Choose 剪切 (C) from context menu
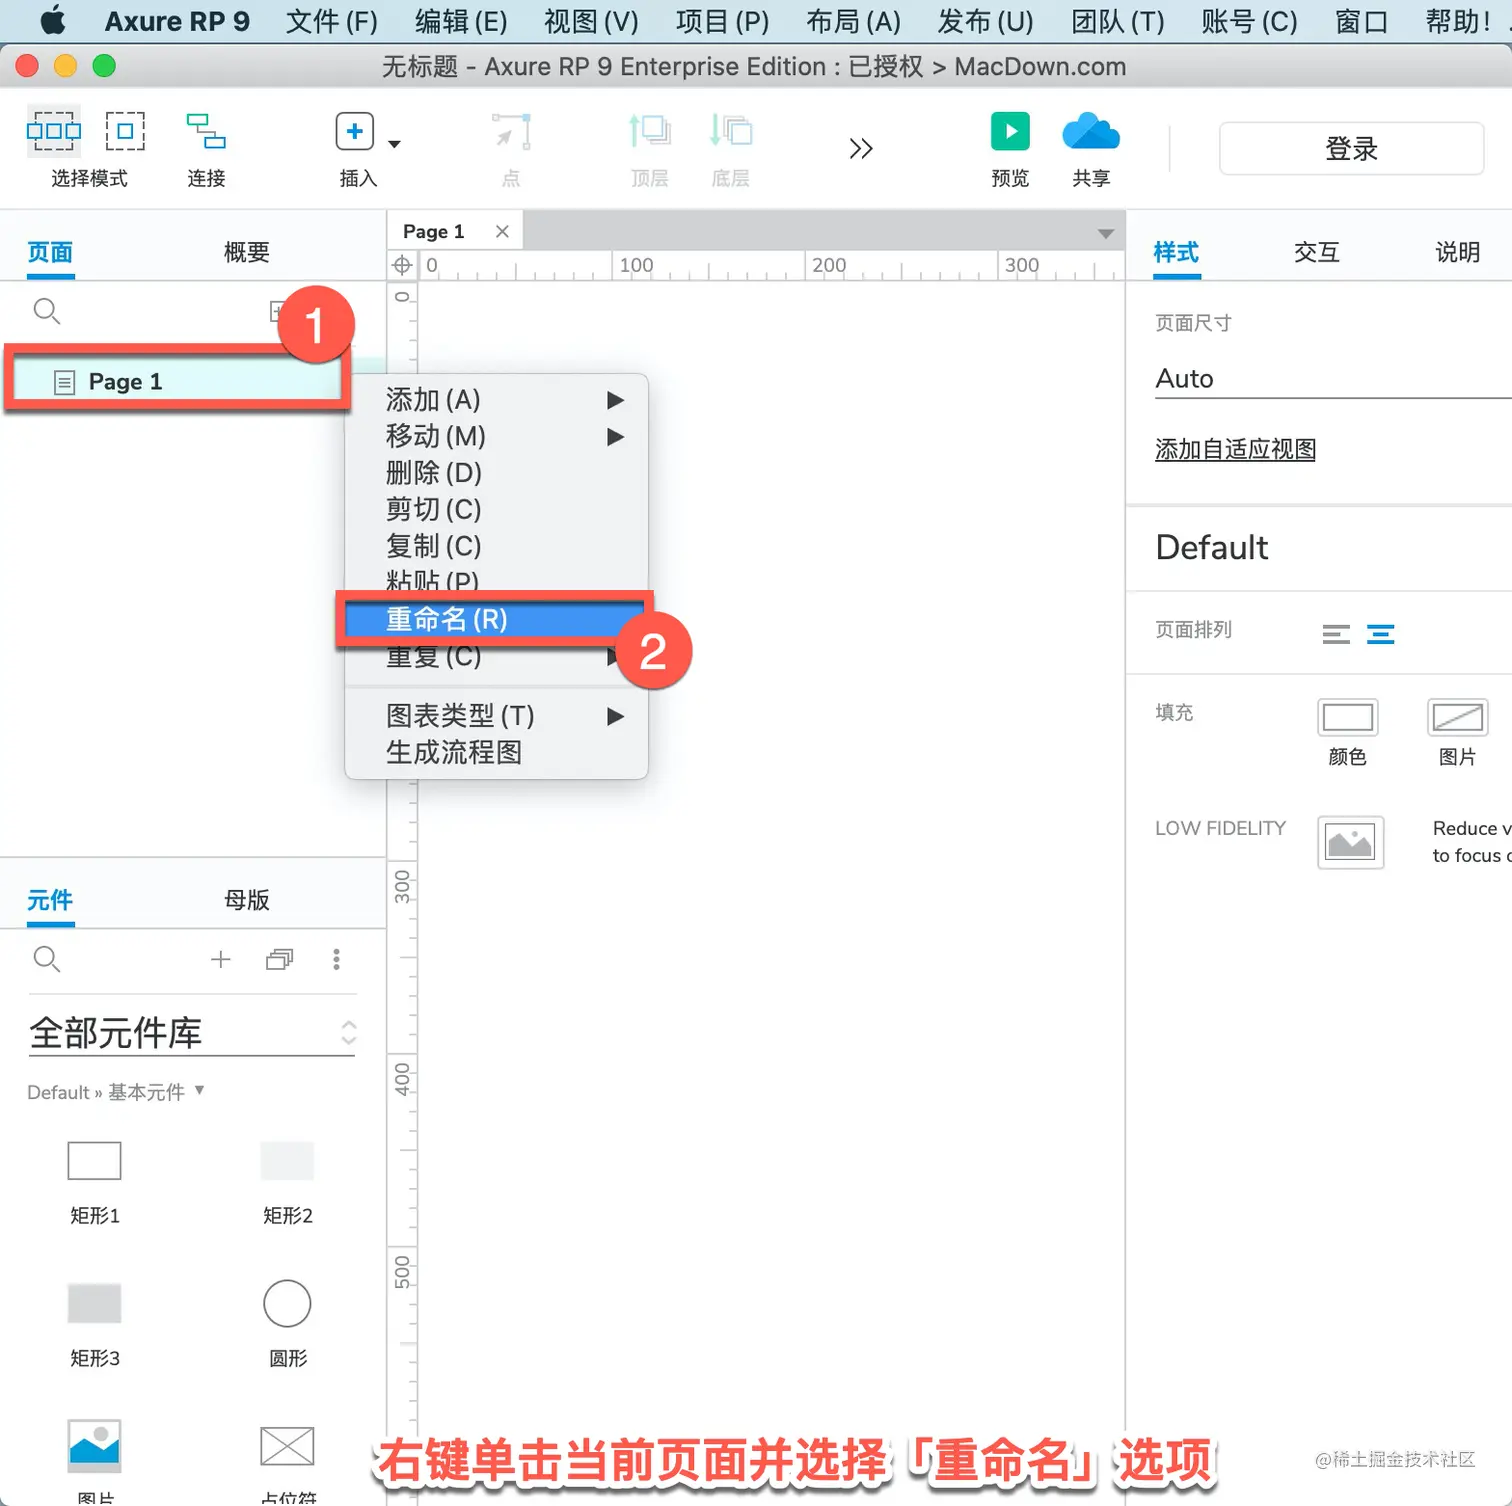The width and height of the screenshot is (1512, 1506). pos(496,509)
